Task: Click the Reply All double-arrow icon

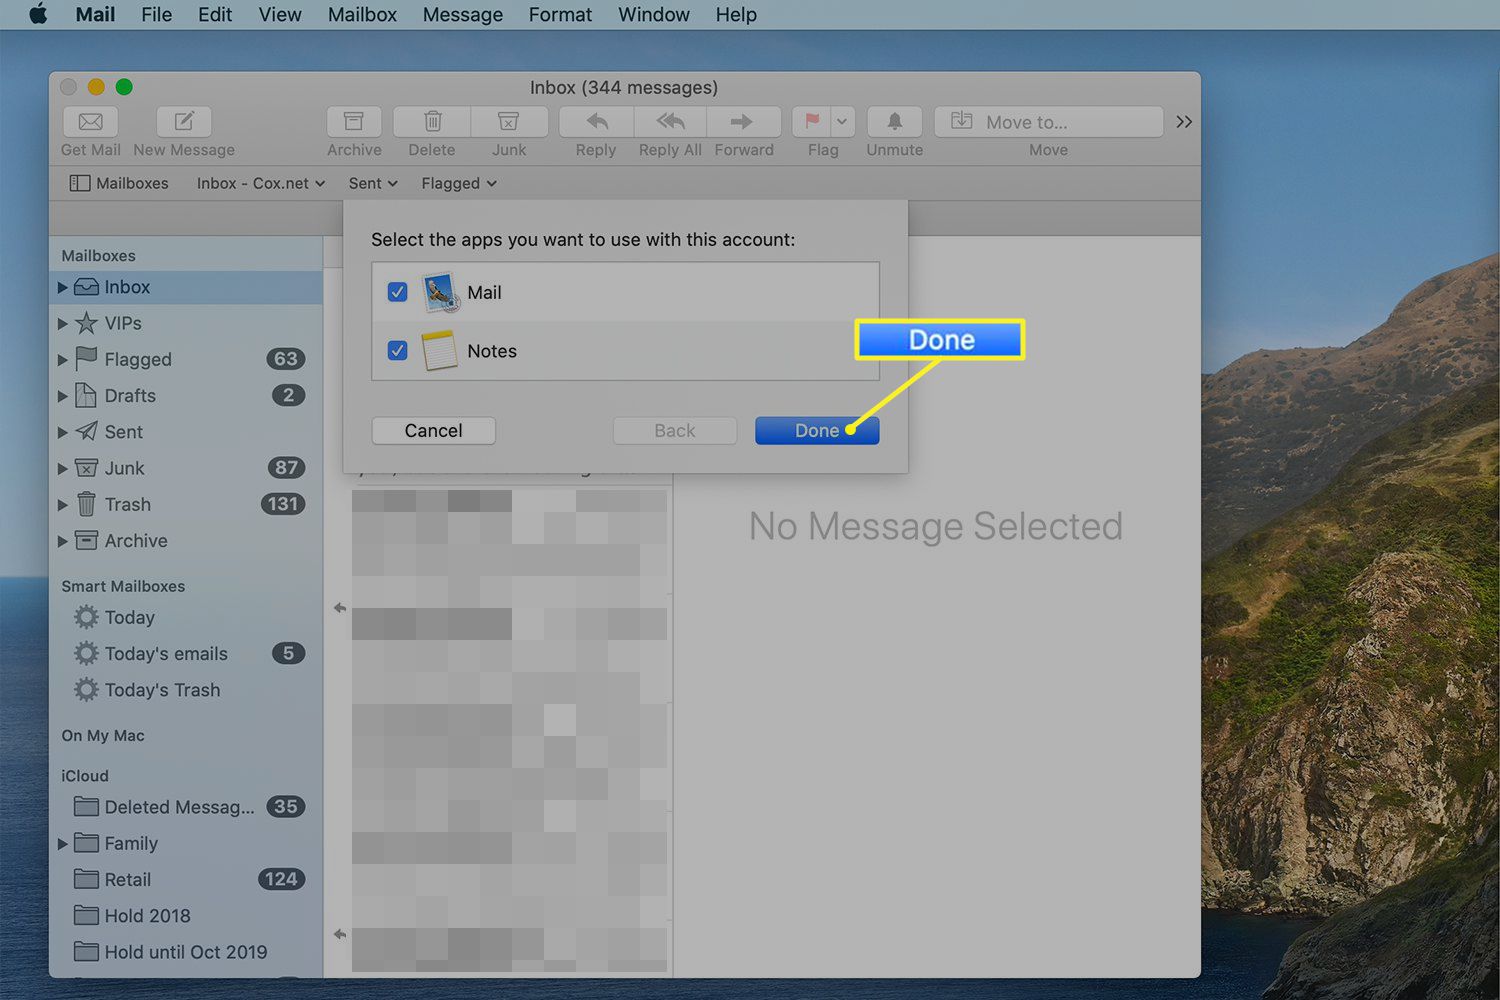Action: click(670, 122)
